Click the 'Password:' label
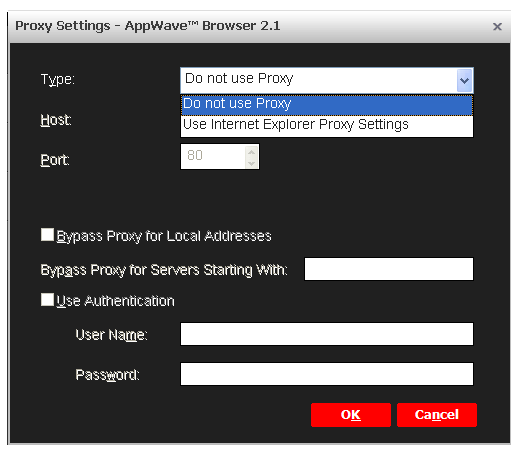Screen dimensions: 520x453 107,375
